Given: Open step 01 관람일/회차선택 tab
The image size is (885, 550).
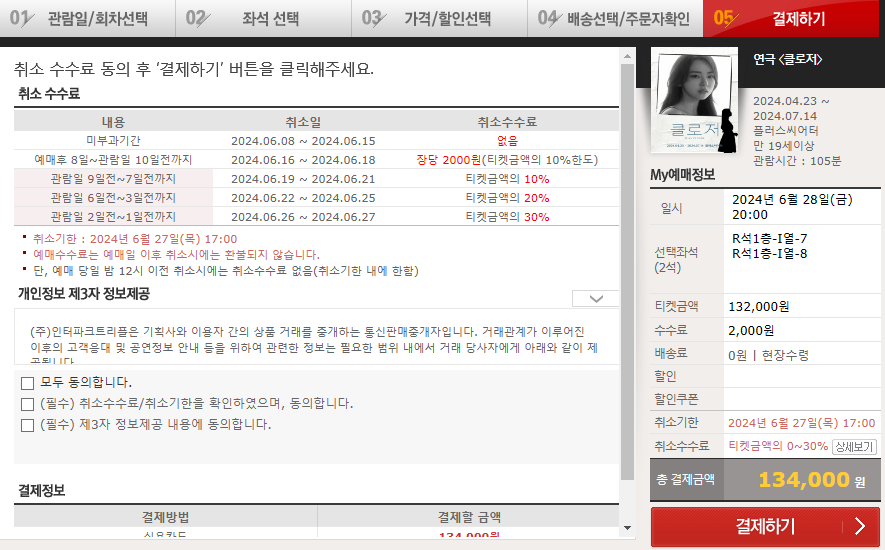Looking at the screenshot, I should coord(87,19).
